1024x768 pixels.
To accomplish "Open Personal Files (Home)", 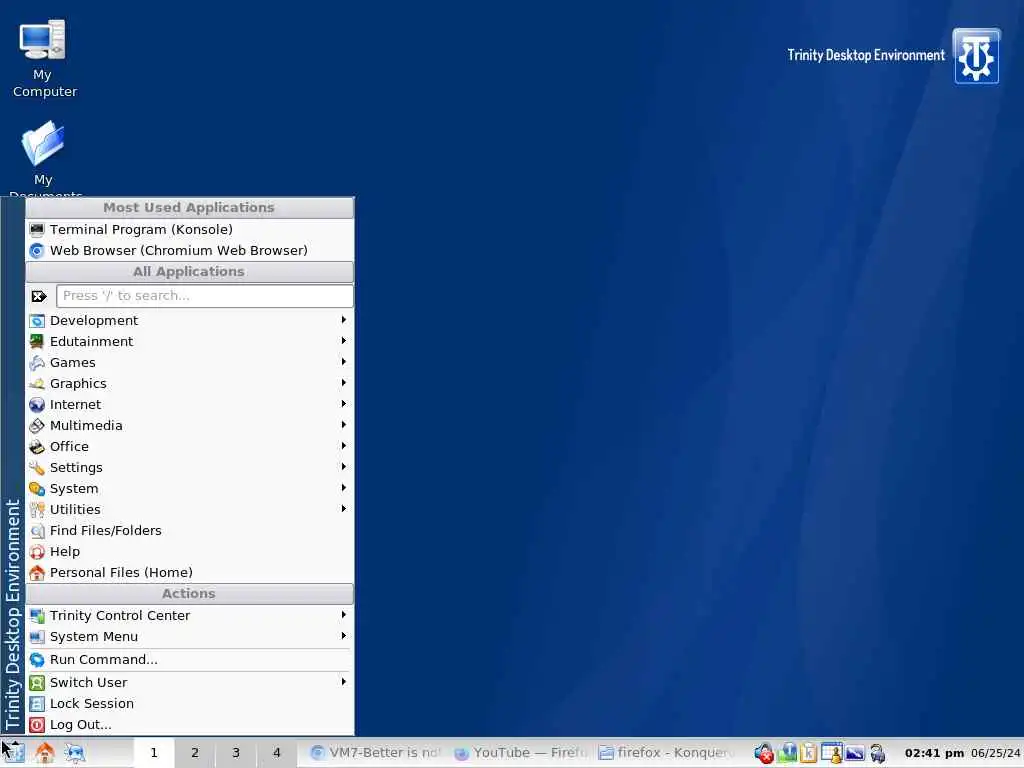I will tap(189, 572).
